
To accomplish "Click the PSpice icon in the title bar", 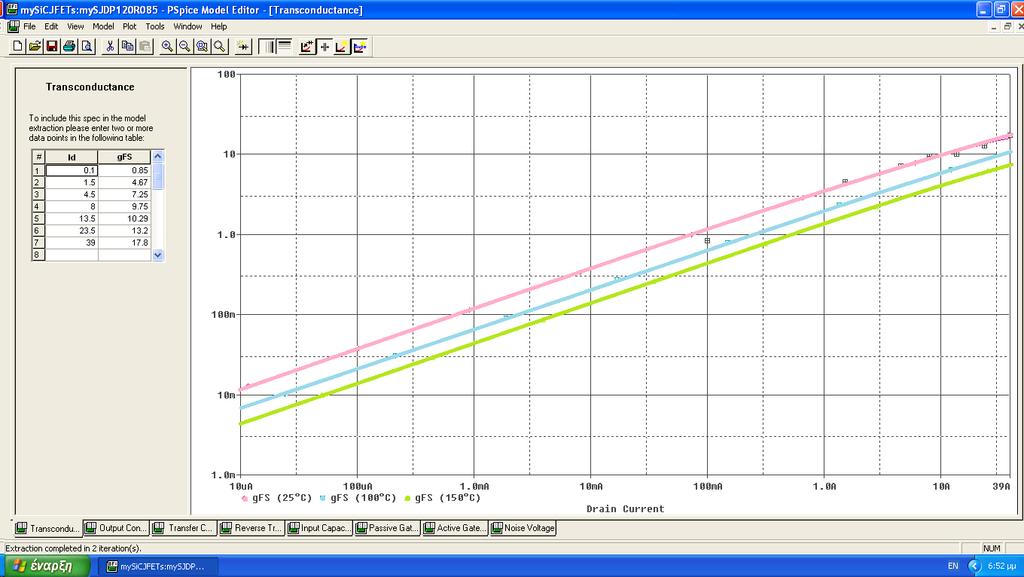I will click(x=12, y=10).
